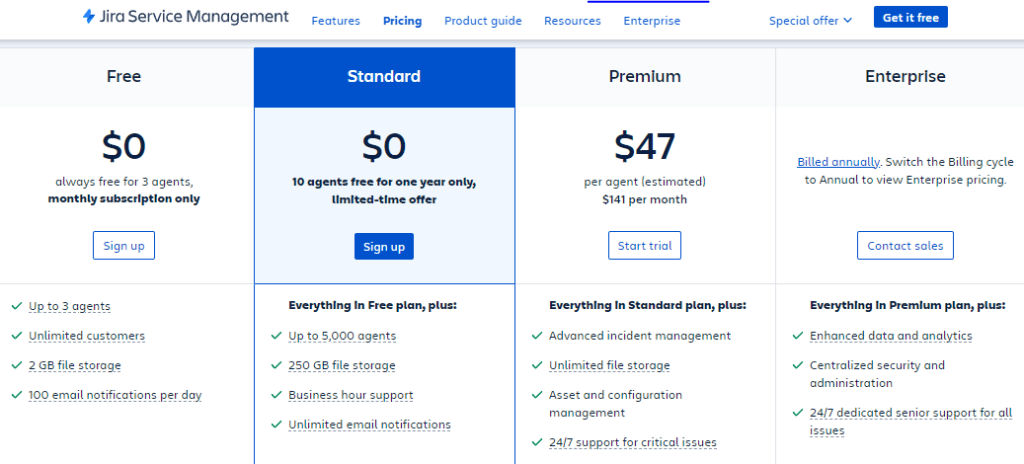Open the Resources navigation link
1024x464 pixels.
pyautogui.click(x=573, y=21)
